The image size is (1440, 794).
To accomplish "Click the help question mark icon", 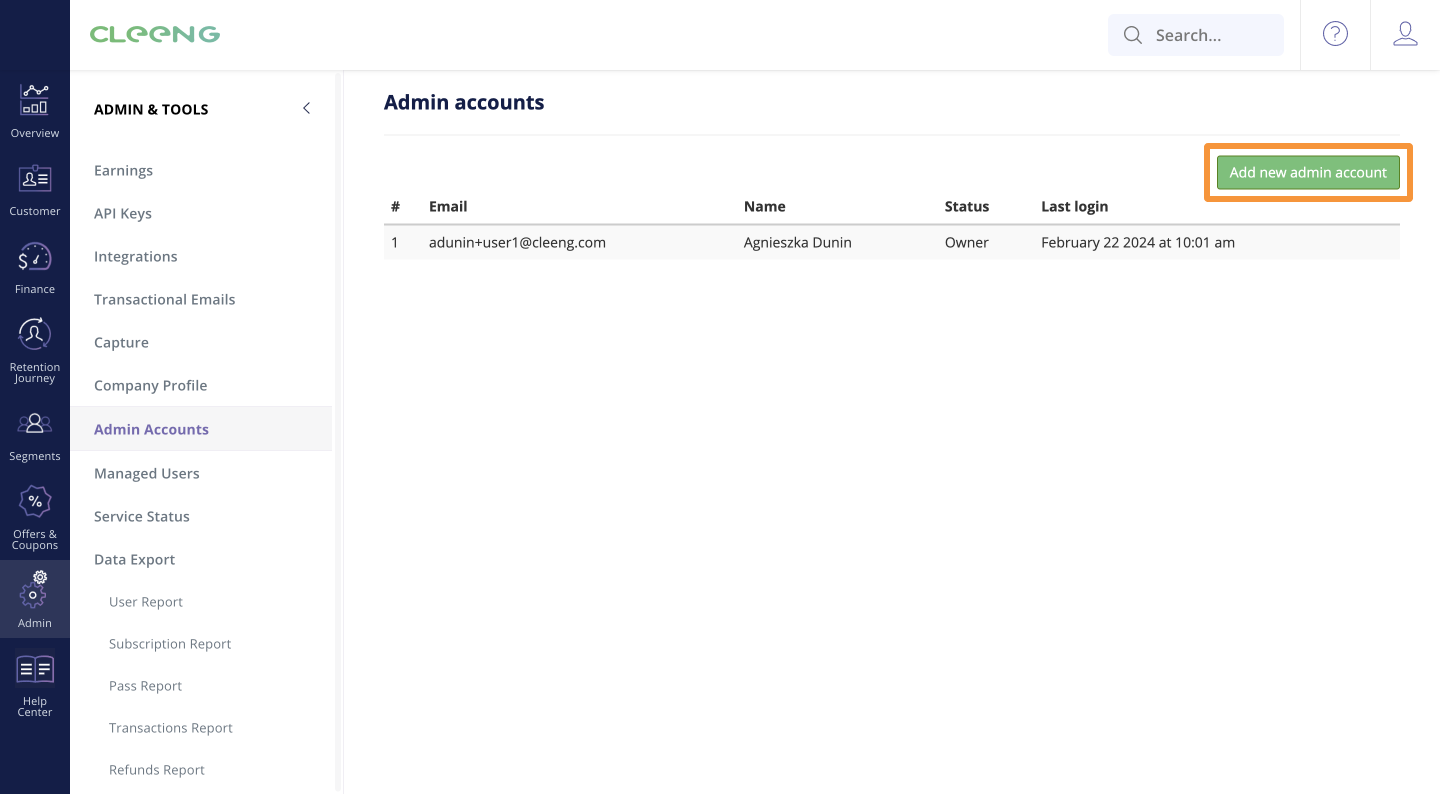I will point(1335,33).
